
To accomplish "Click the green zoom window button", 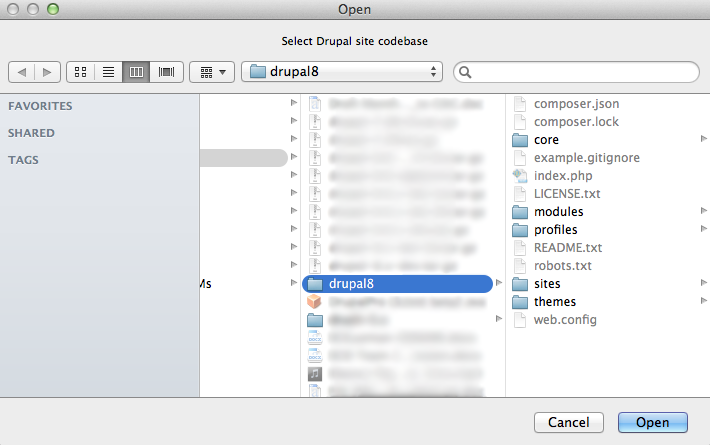I will [x=53, y=9].
